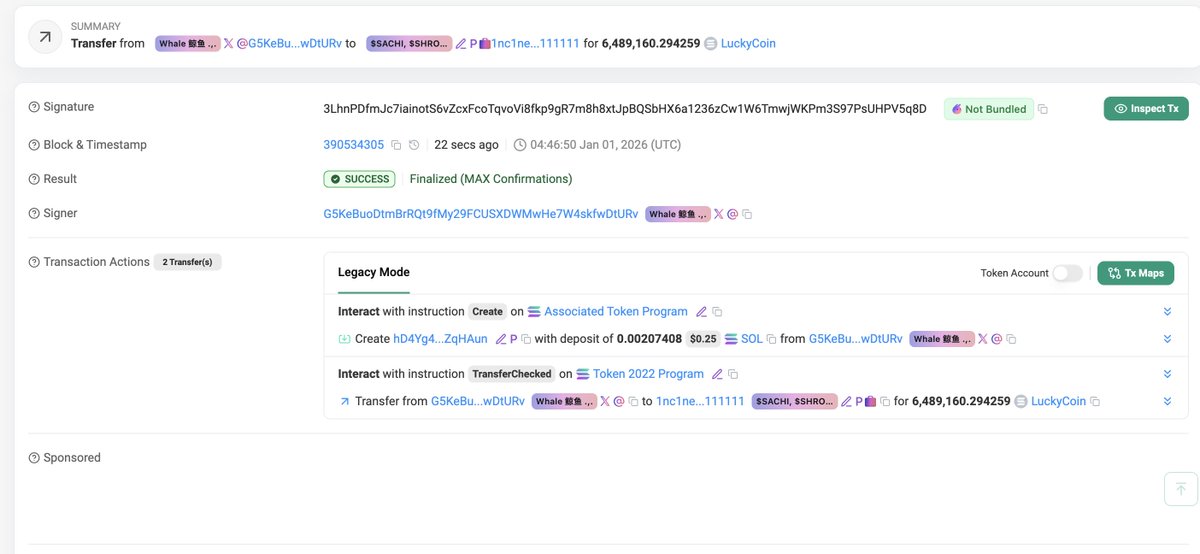The height and width of the screenshot is (554, 1200).
Task: Click the @ icon in Signer row
Action: (732, 214)
